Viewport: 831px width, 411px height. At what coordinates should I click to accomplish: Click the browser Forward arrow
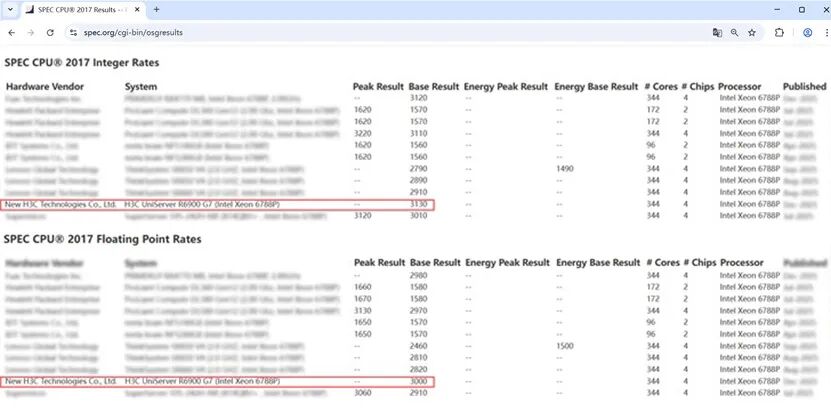tap(31, 33)
